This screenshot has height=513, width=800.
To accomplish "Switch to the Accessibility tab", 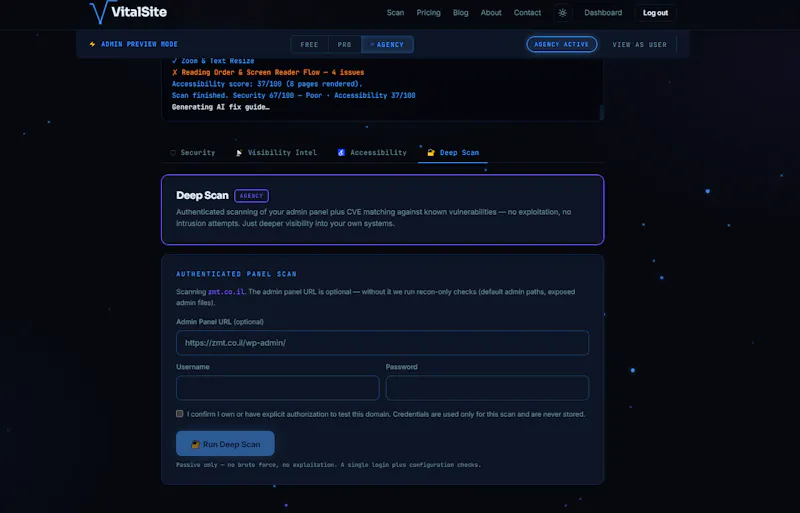I will [x=372, y=153].
